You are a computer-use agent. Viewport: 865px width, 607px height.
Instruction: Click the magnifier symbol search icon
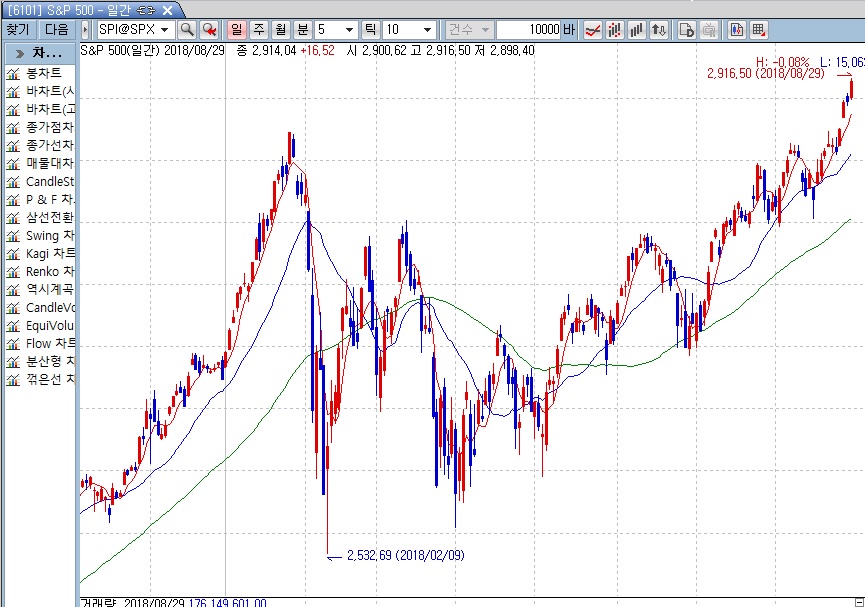coord(187,30)
